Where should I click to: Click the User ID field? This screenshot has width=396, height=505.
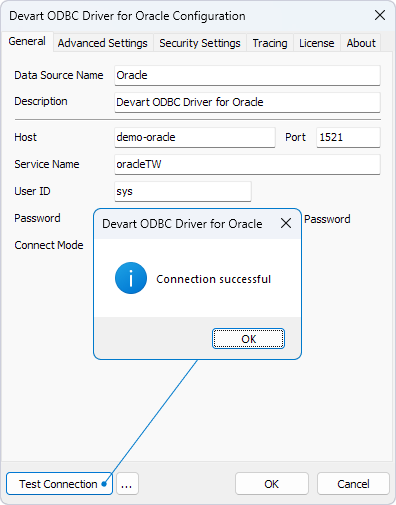(x=183, y=191)
